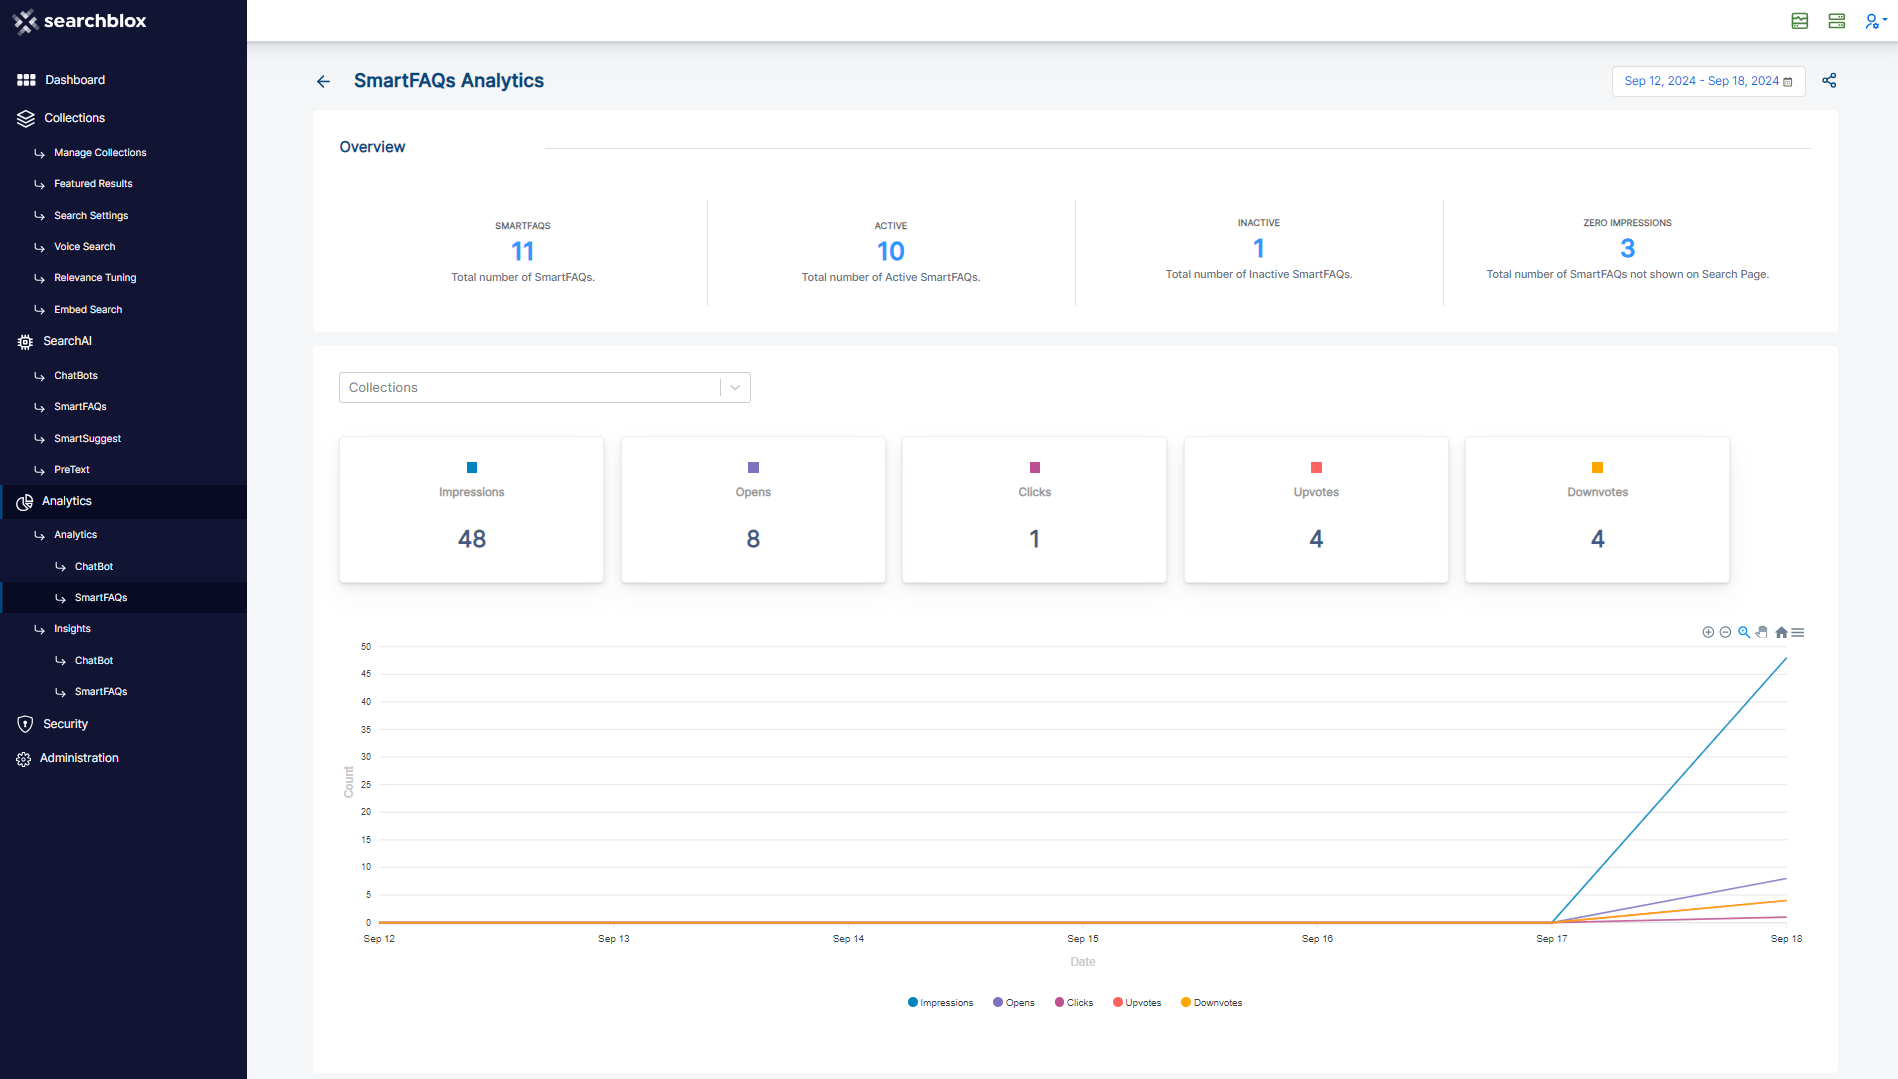This screenshot has width=1898, height=1079.
Task: Click the share icon beside the date range
Action: pos(1829,81)
